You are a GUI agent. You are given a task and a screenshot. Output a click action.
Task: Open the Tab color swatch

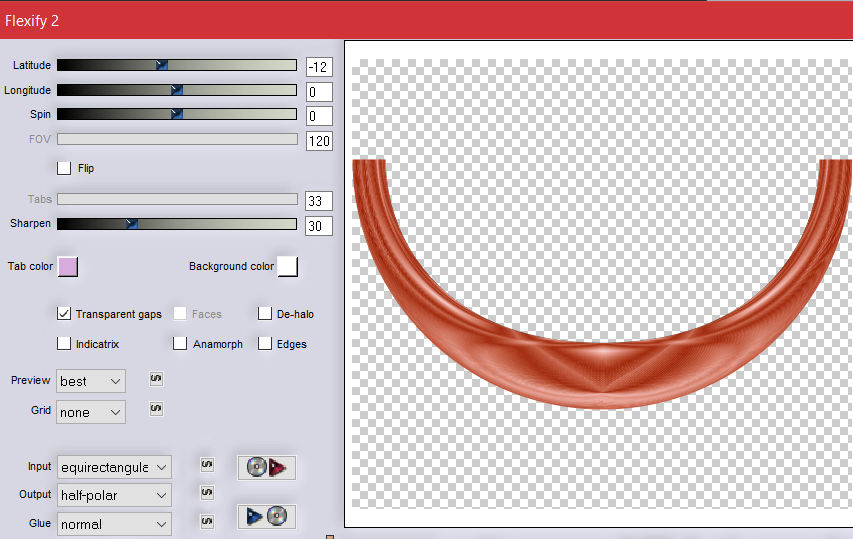click(68, 267)
